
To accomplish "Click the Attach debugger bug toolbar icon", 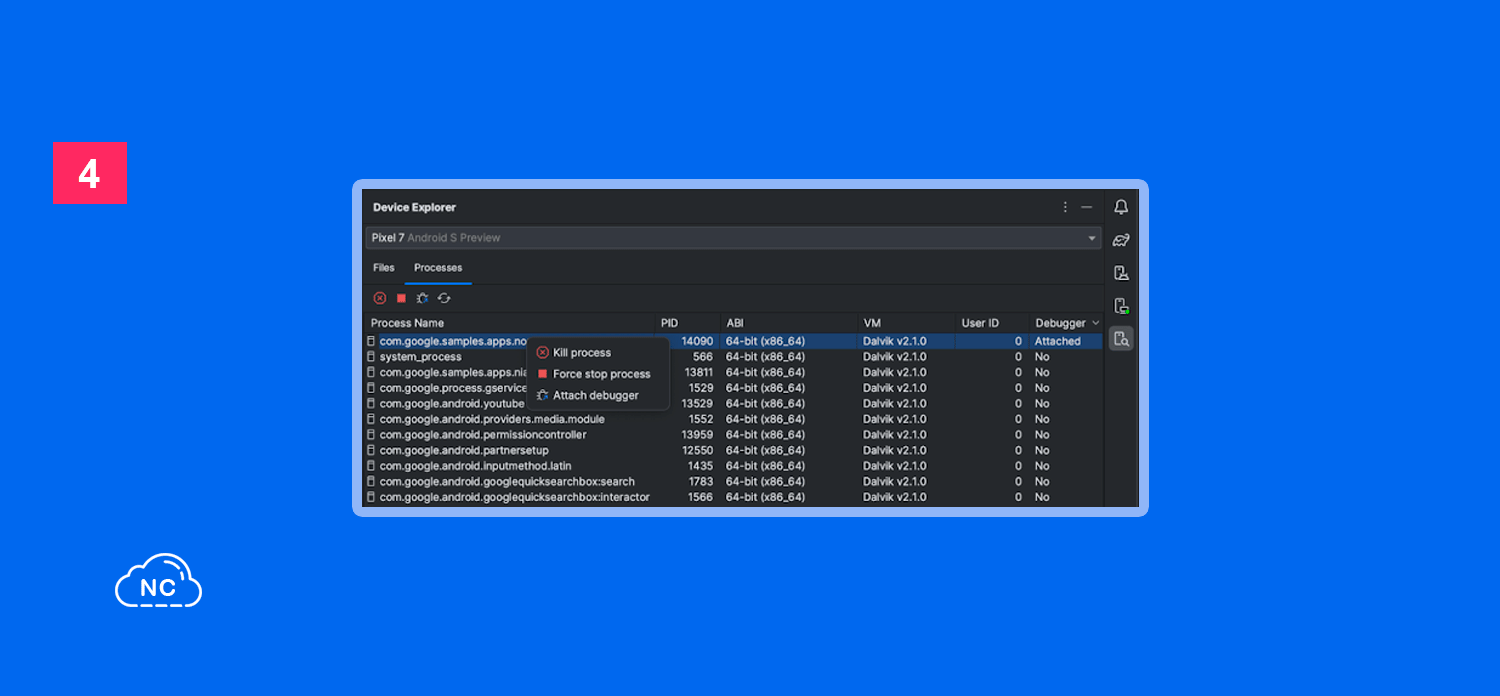I will click(x=422, y=298).
